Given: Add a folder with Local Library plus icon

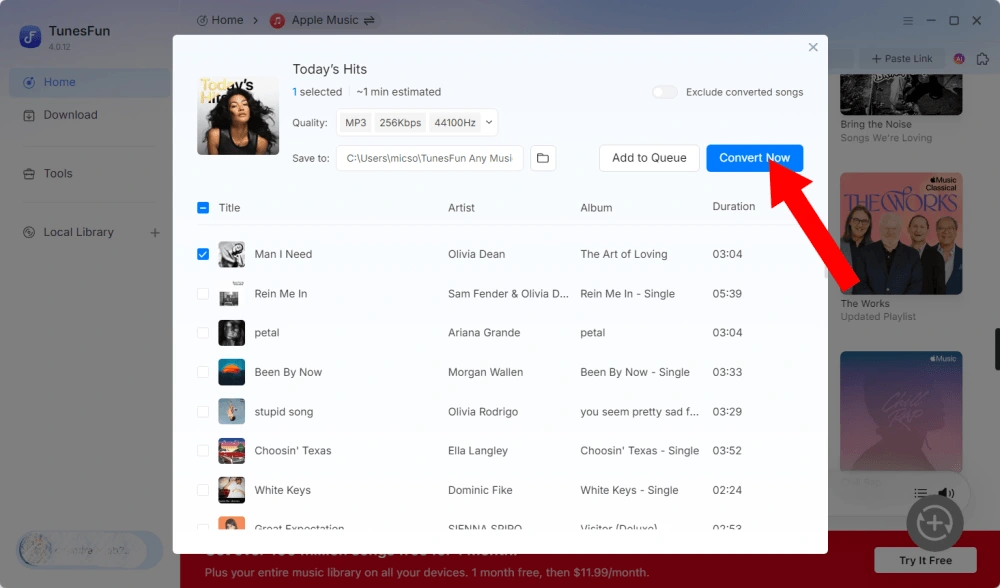Looking at the screenshot, I should pos(155,233).
